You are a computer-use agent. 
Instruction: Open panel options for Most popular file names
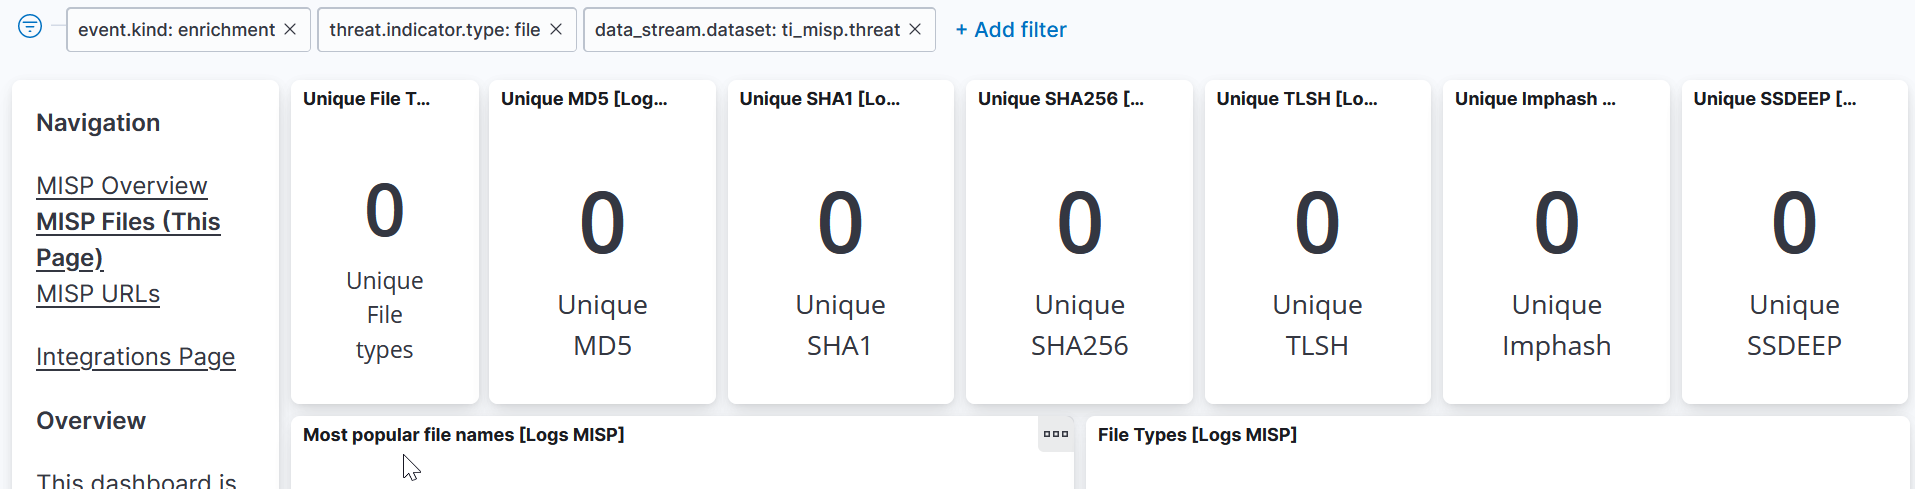(x=1056, y=434)
